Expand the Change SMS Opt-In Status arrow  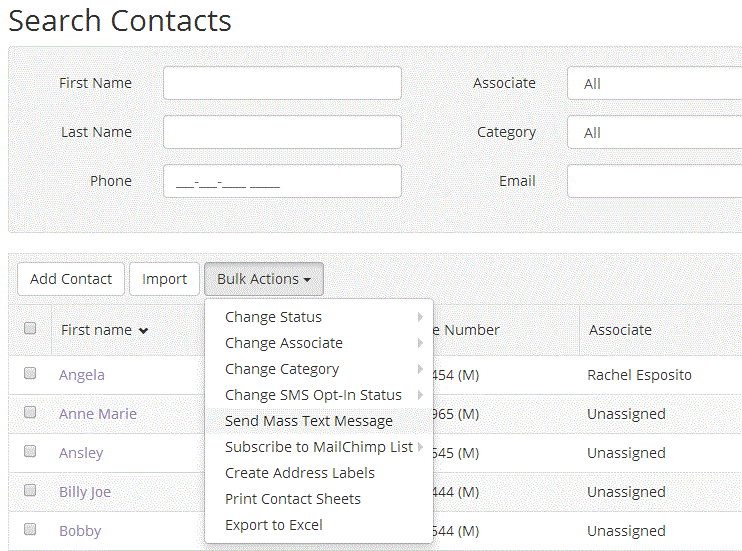point(420,395)
